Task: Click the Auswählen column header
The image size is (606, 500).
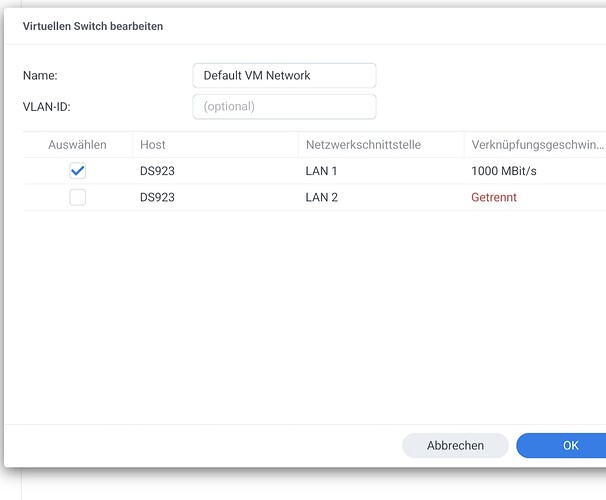Action: [77, 145]
